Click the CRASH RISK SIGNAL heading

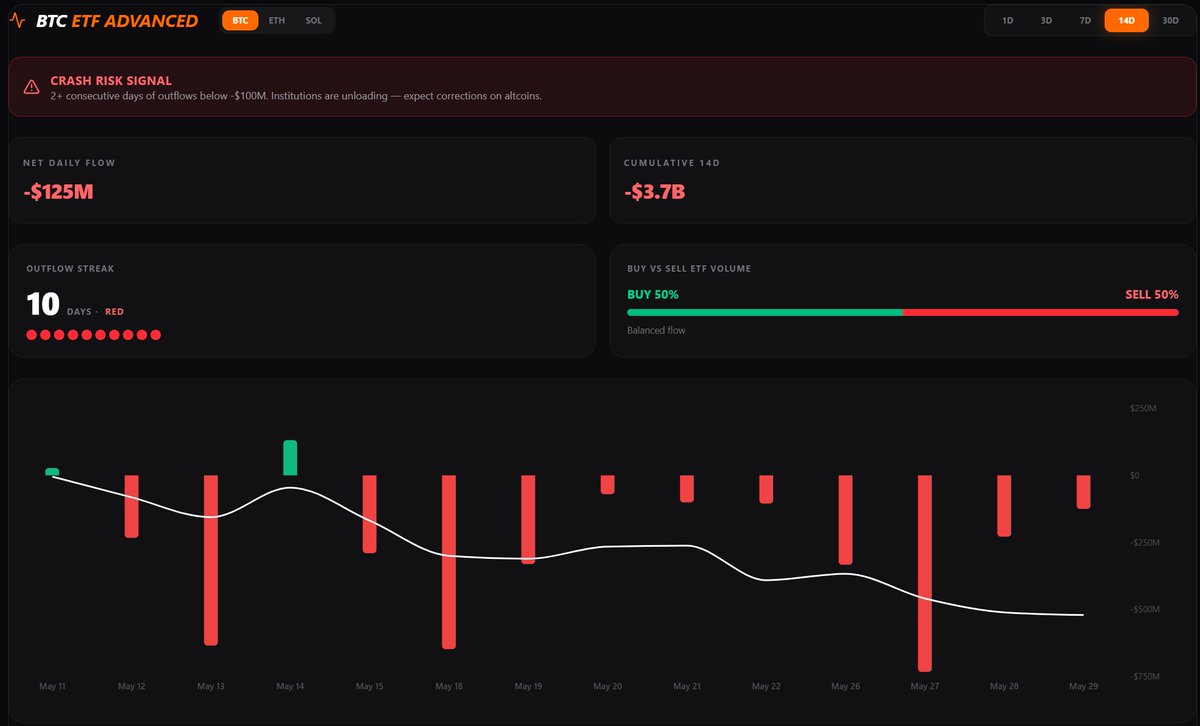[x=111, y=80]
